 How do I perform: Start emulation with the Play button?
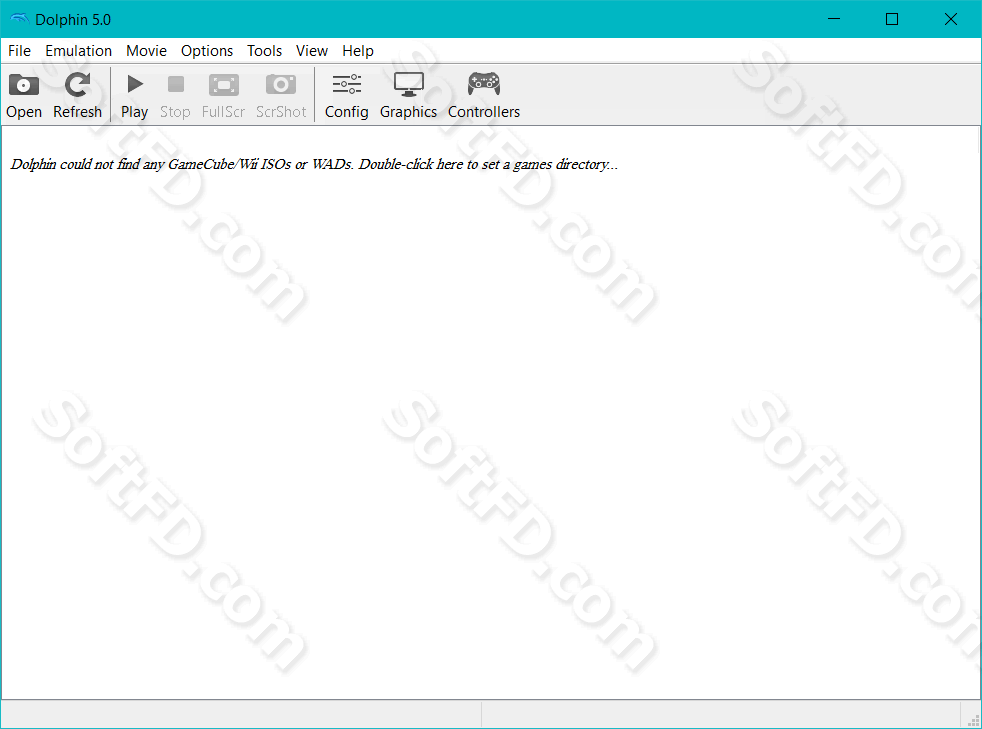[135, 95]
